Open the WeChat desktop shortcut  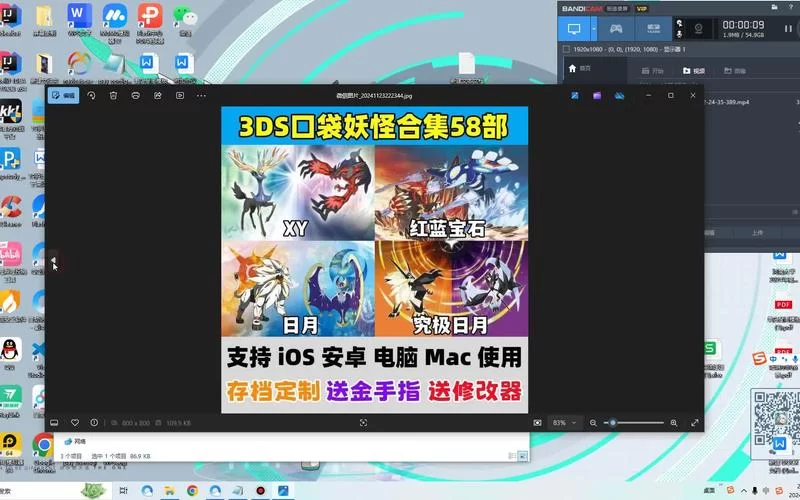click(185, 20)
